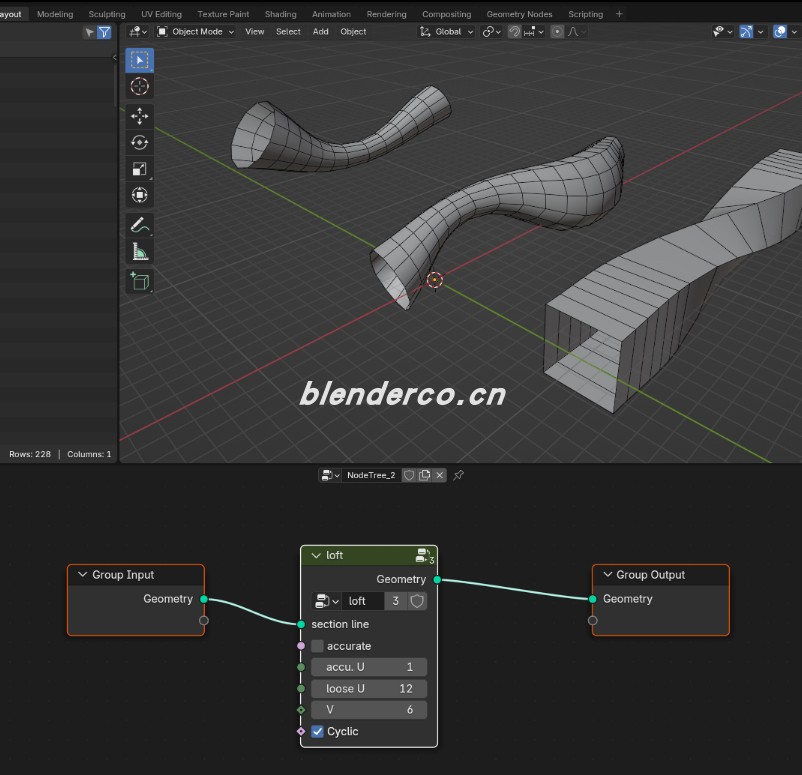Viewport: 802px width, 775px height.
Task: Open the viewport Select menu
Action: pos(288,32)
